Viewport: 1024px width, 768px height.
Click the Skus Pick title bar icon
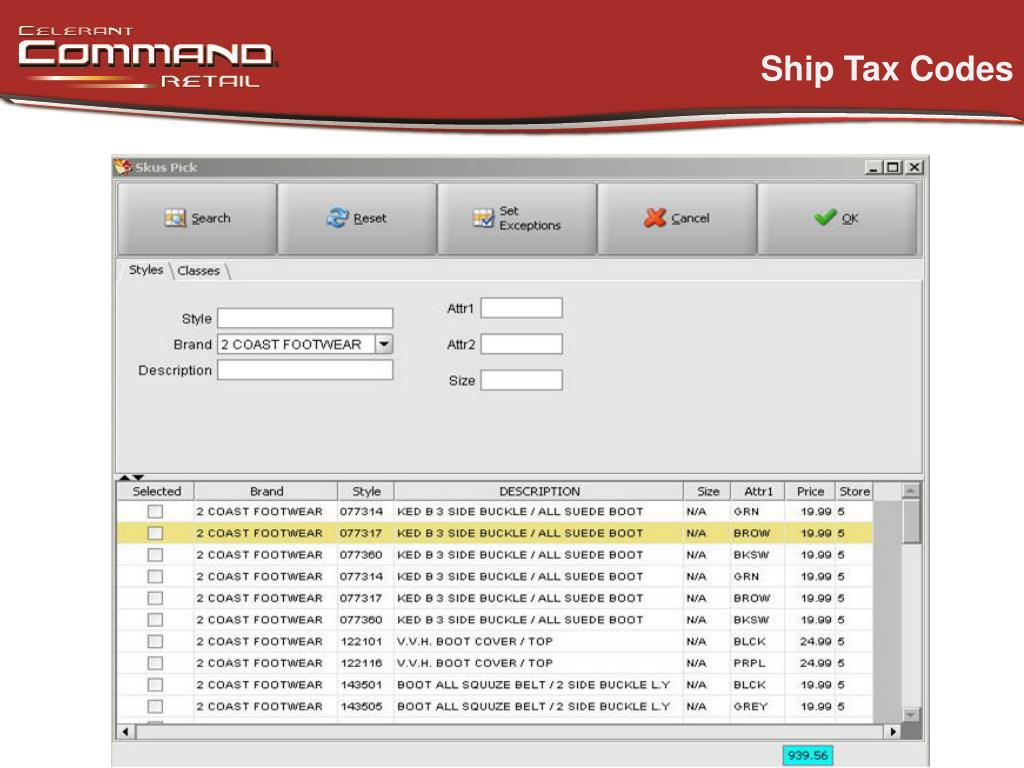(122, 167)
